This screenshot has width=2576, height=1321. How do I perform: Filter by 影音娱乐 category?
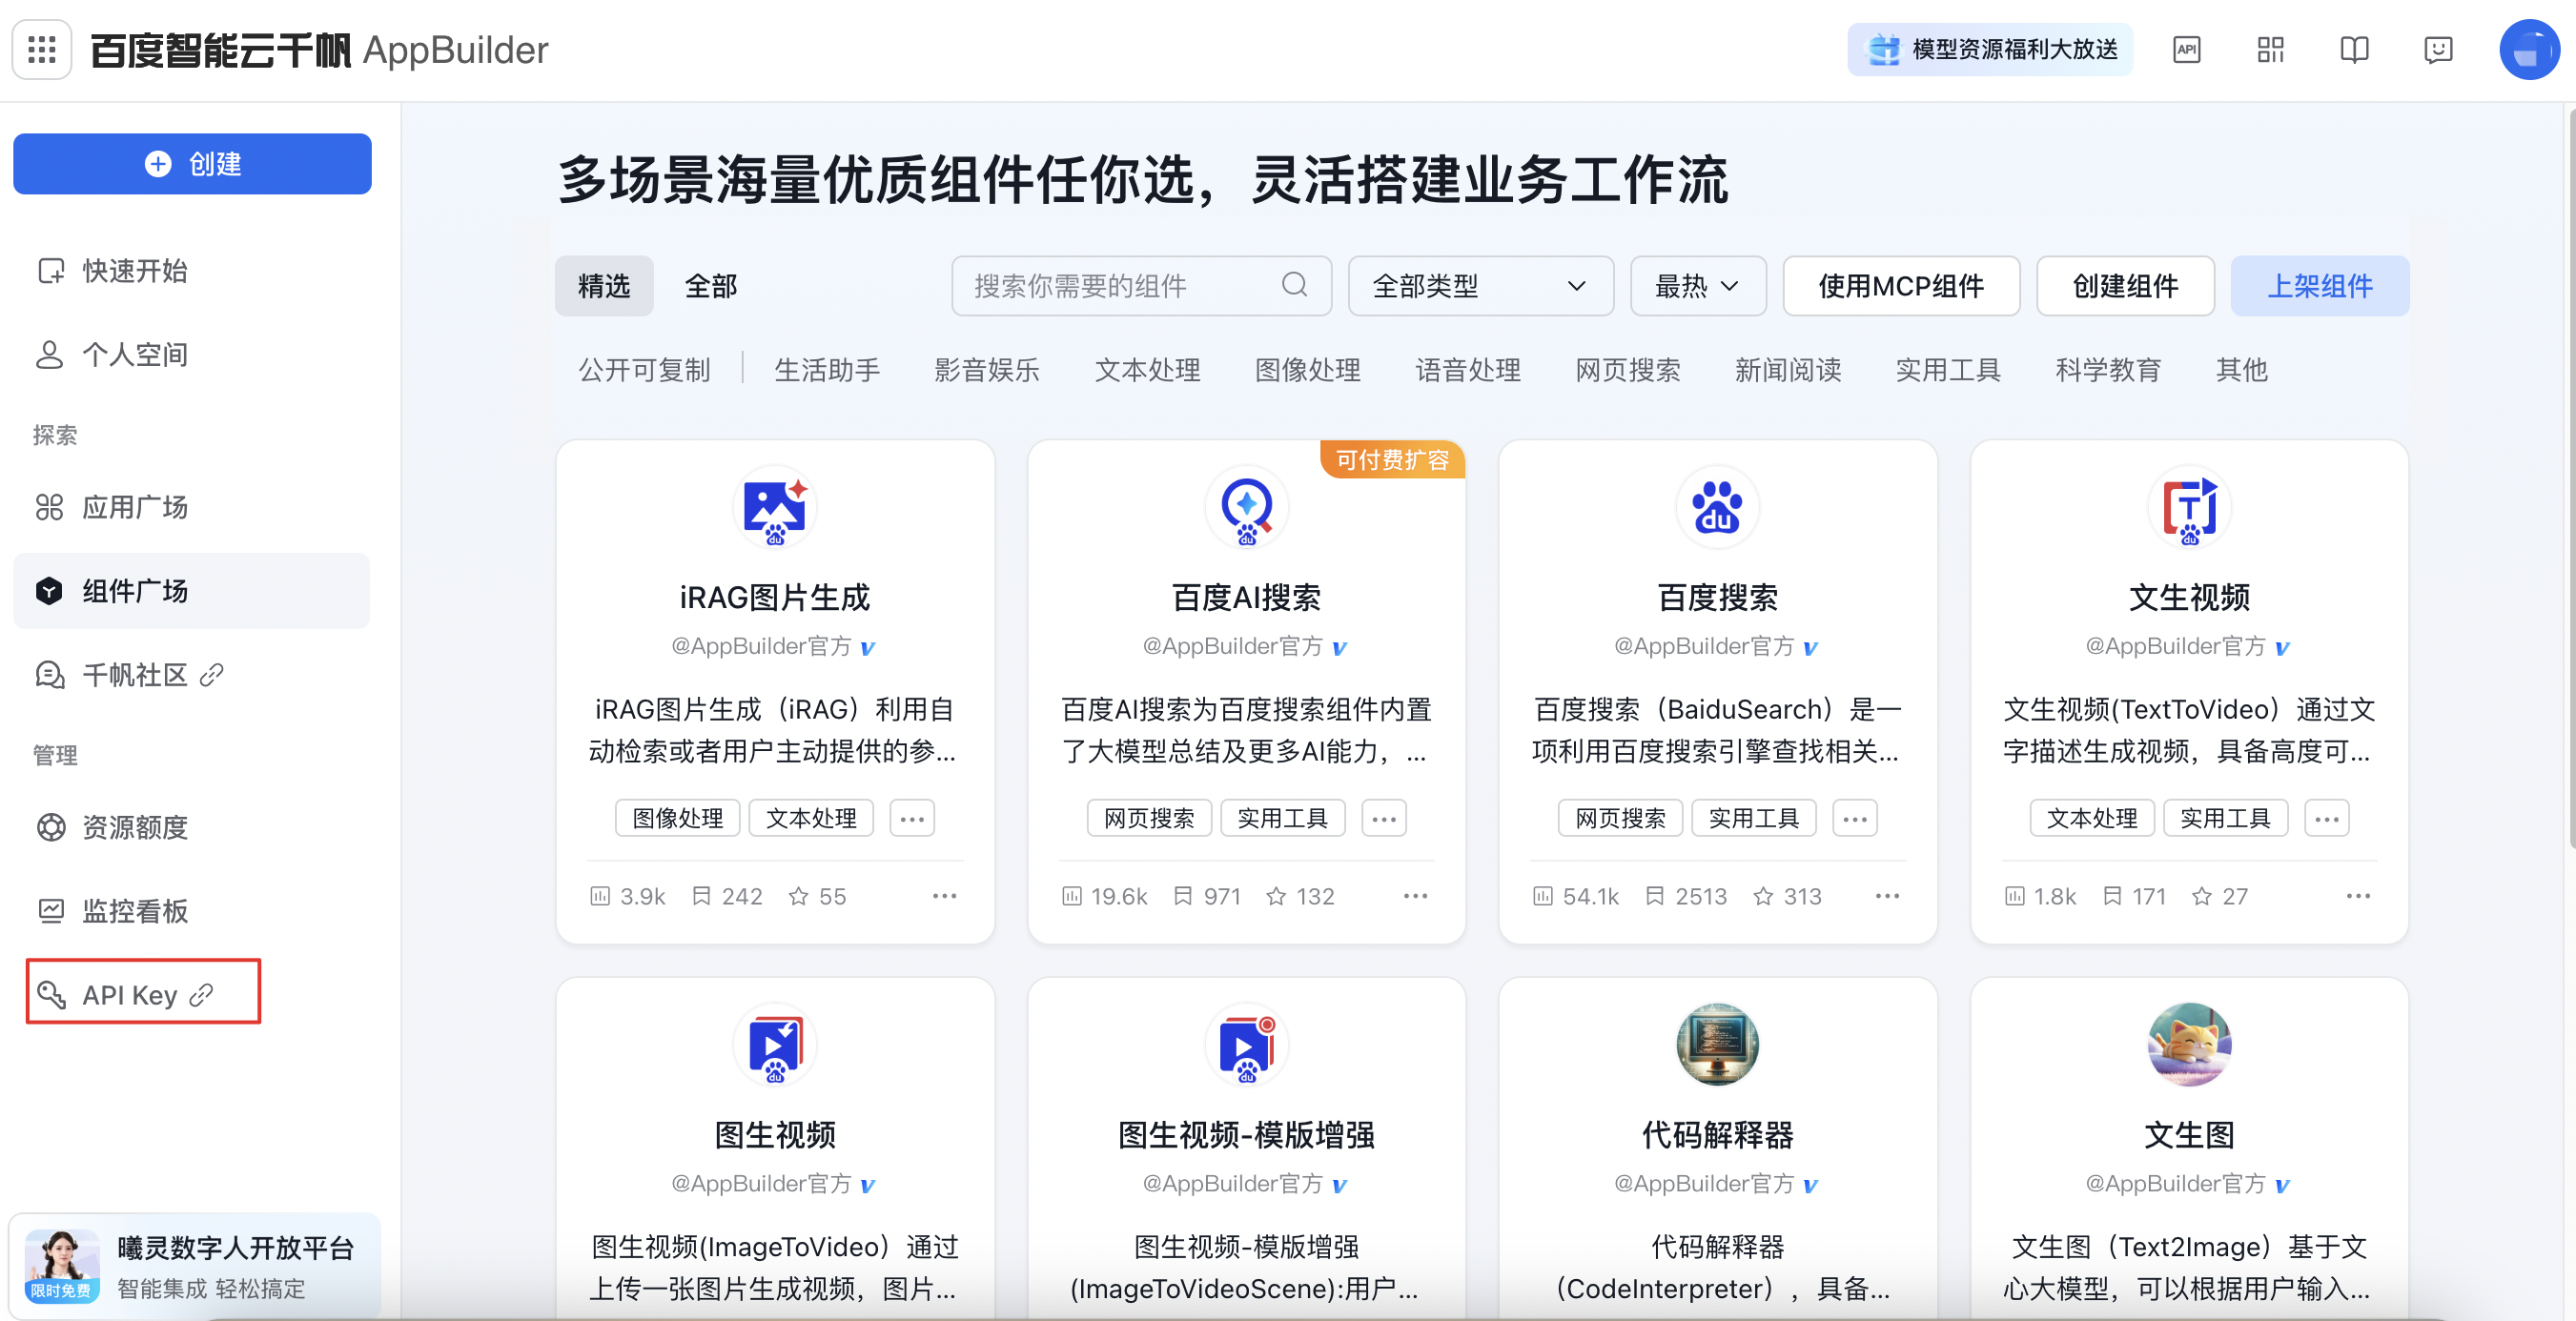pos(987,370)
